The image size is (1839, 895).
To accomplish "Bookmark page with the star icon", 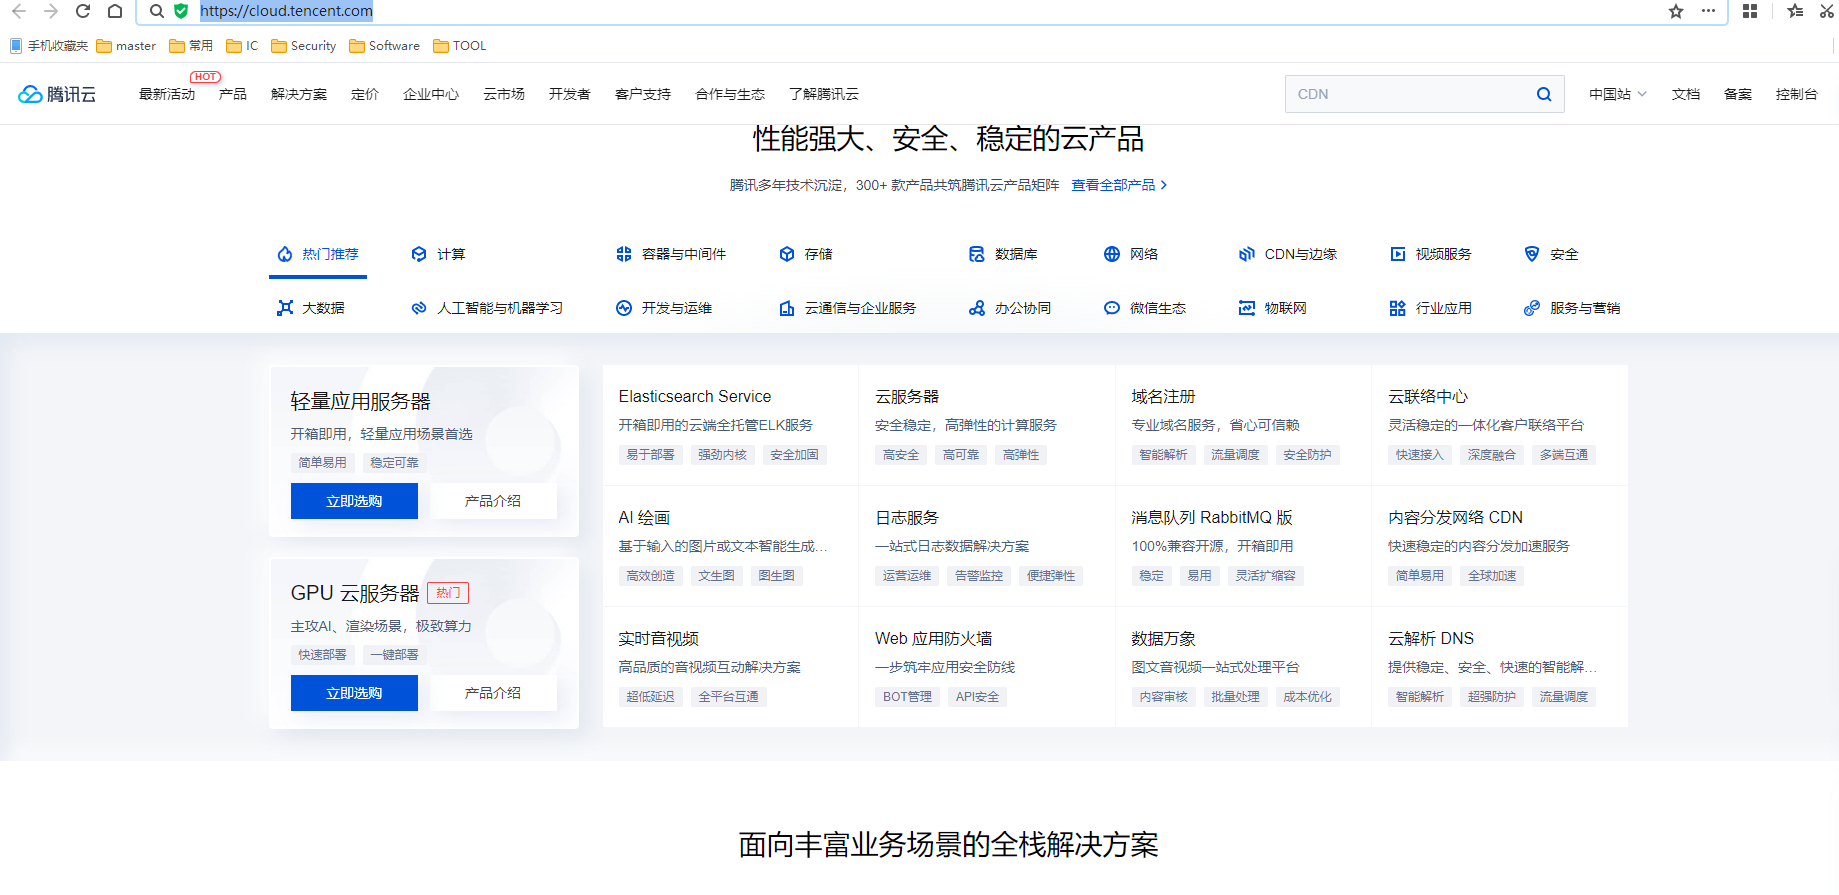I will pyautogui.click(x=1676, y=11).
